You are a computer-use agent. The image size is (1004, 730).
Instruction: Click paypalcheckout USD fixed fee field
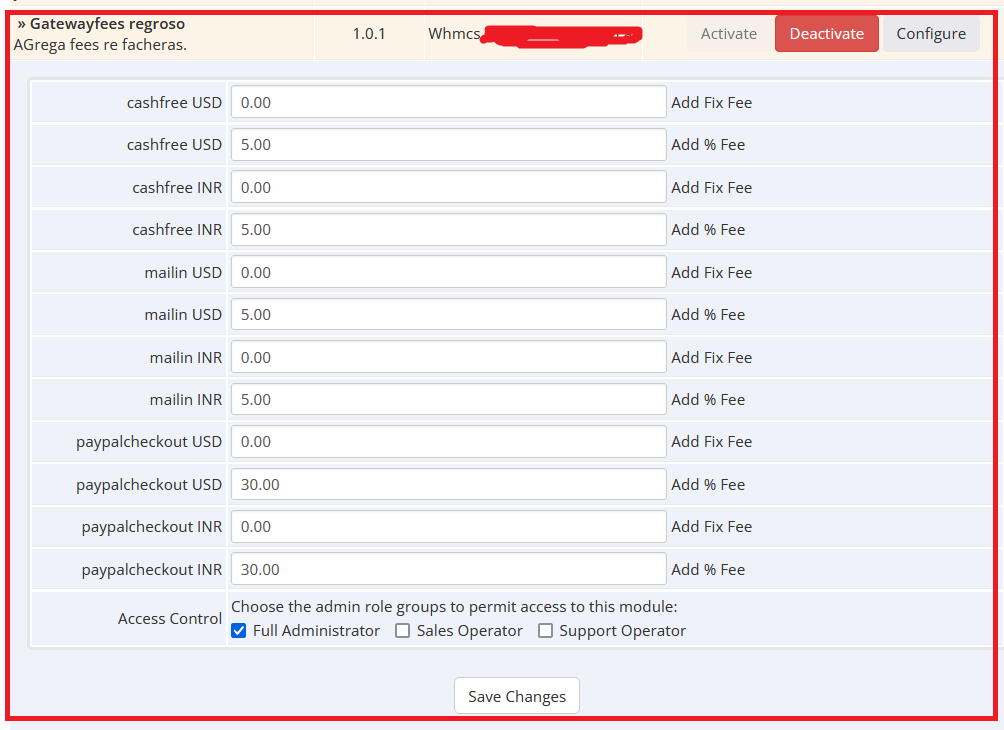(448, 442)
